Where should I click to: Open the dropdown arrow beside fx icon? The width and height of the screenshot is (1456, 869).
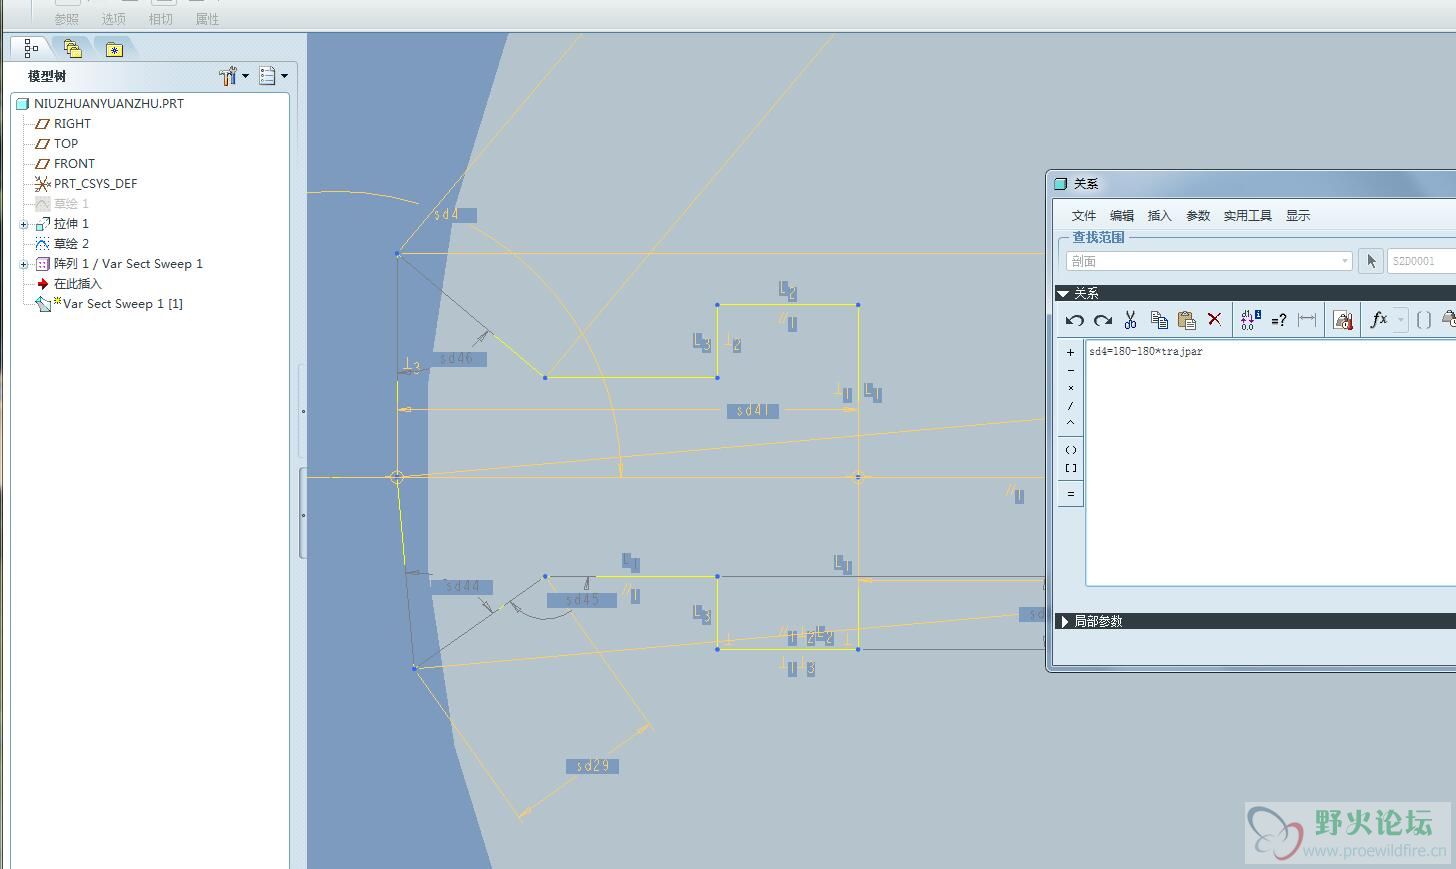coord(1401,320)
